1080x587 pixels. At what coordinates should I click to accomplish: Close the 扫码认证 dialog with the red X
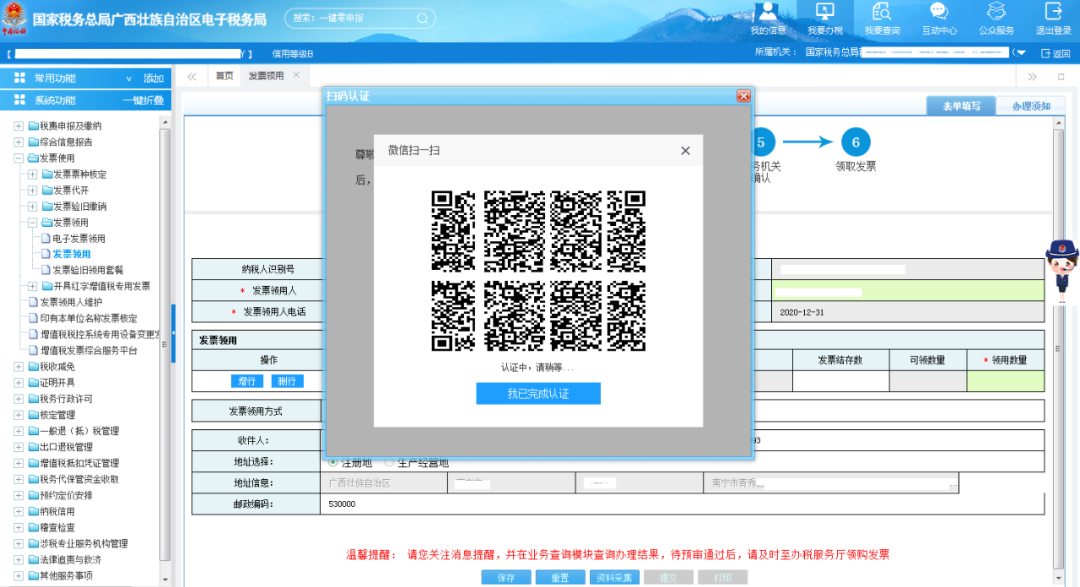coord(743,96)
